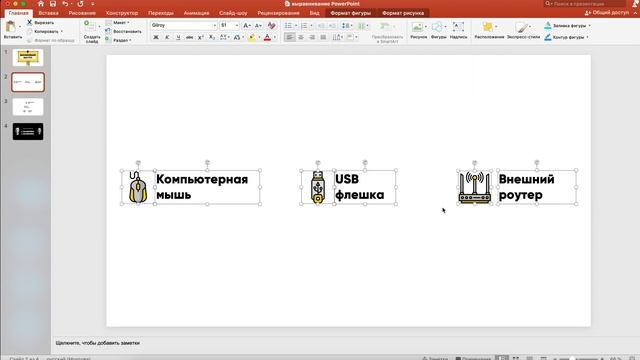Open the Формат фигуры tab

[351, 13]
